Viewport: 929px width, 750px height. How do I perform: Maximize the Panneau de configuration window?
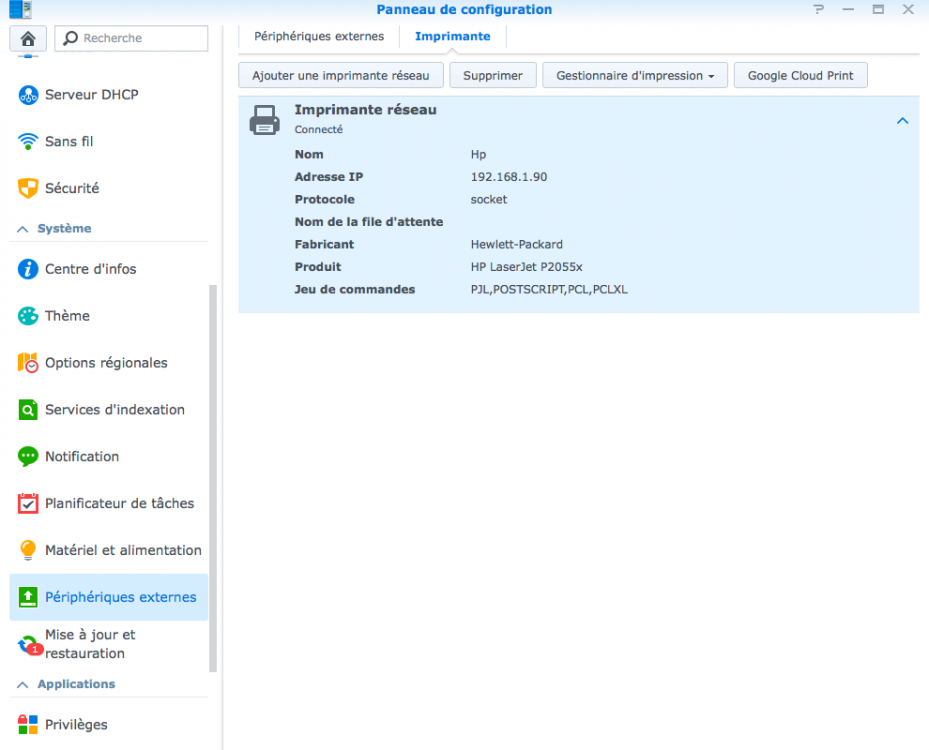[x=878, y=9]
